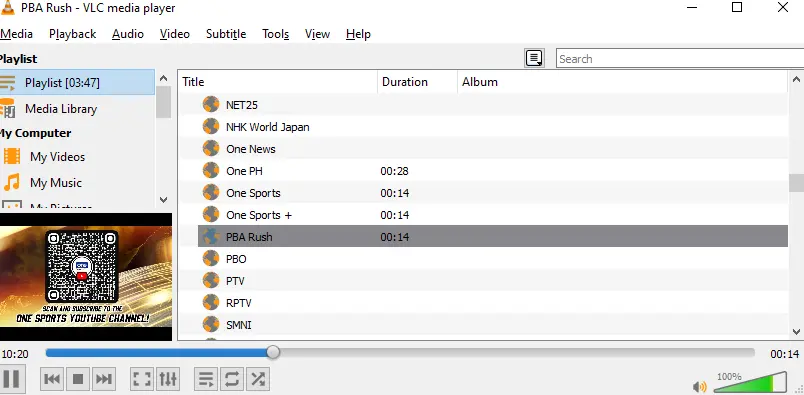Click playlist scrollbar up arrow
The width and height of the screenshot is (804, 395).
(796, 80)
